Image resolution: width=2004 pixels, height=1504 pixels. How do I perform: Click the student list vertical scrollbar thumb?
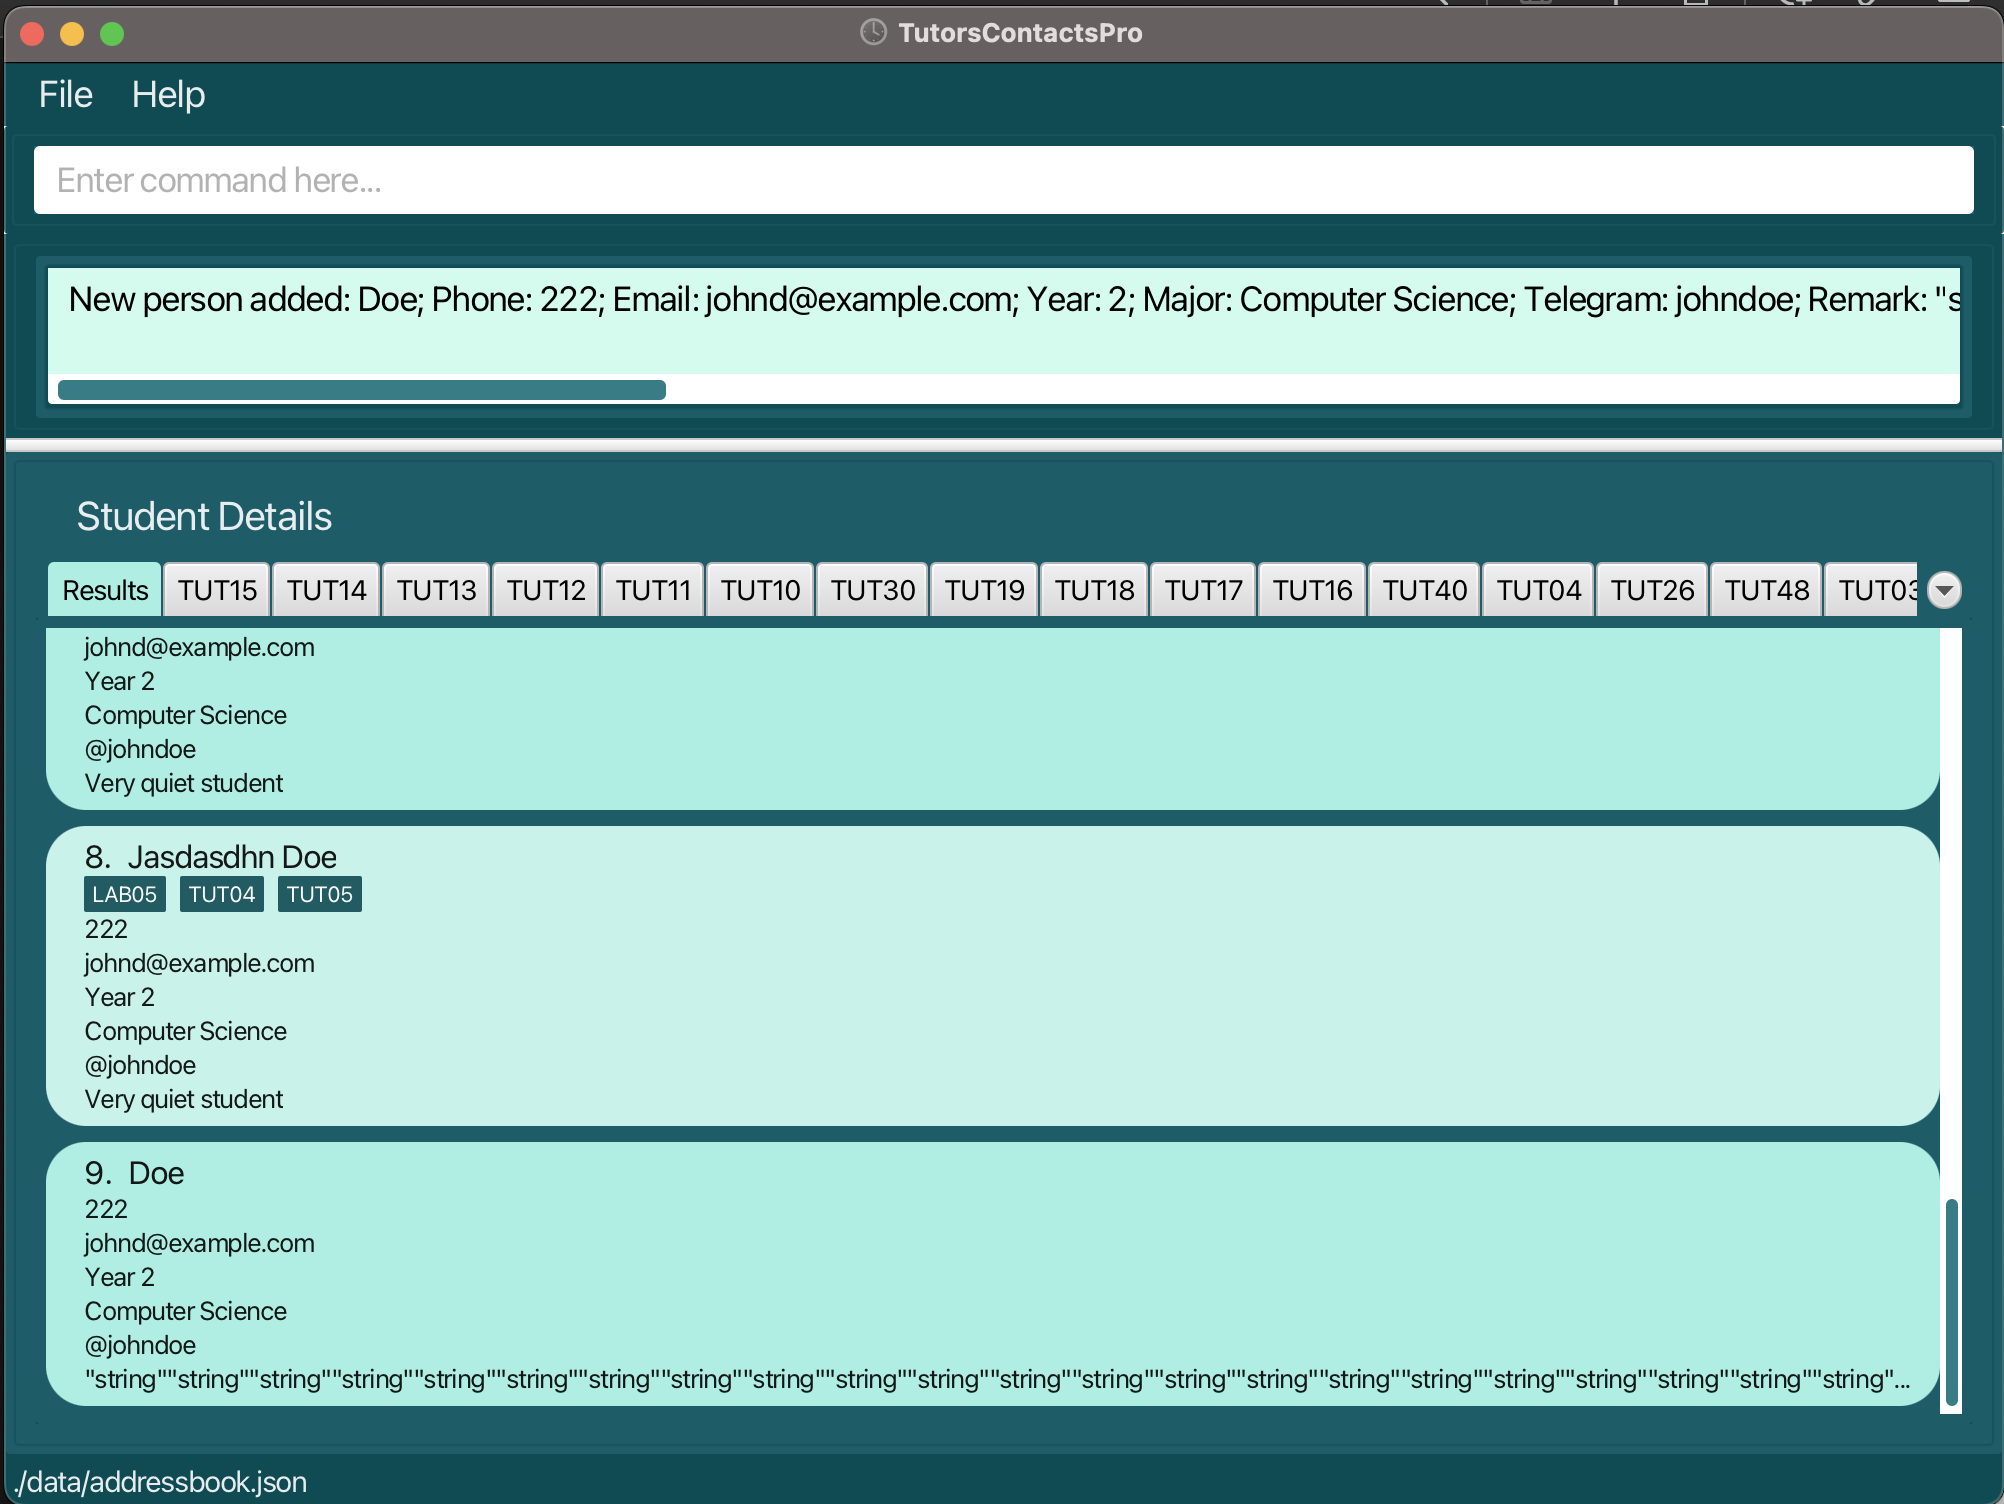(1950, 1300)
